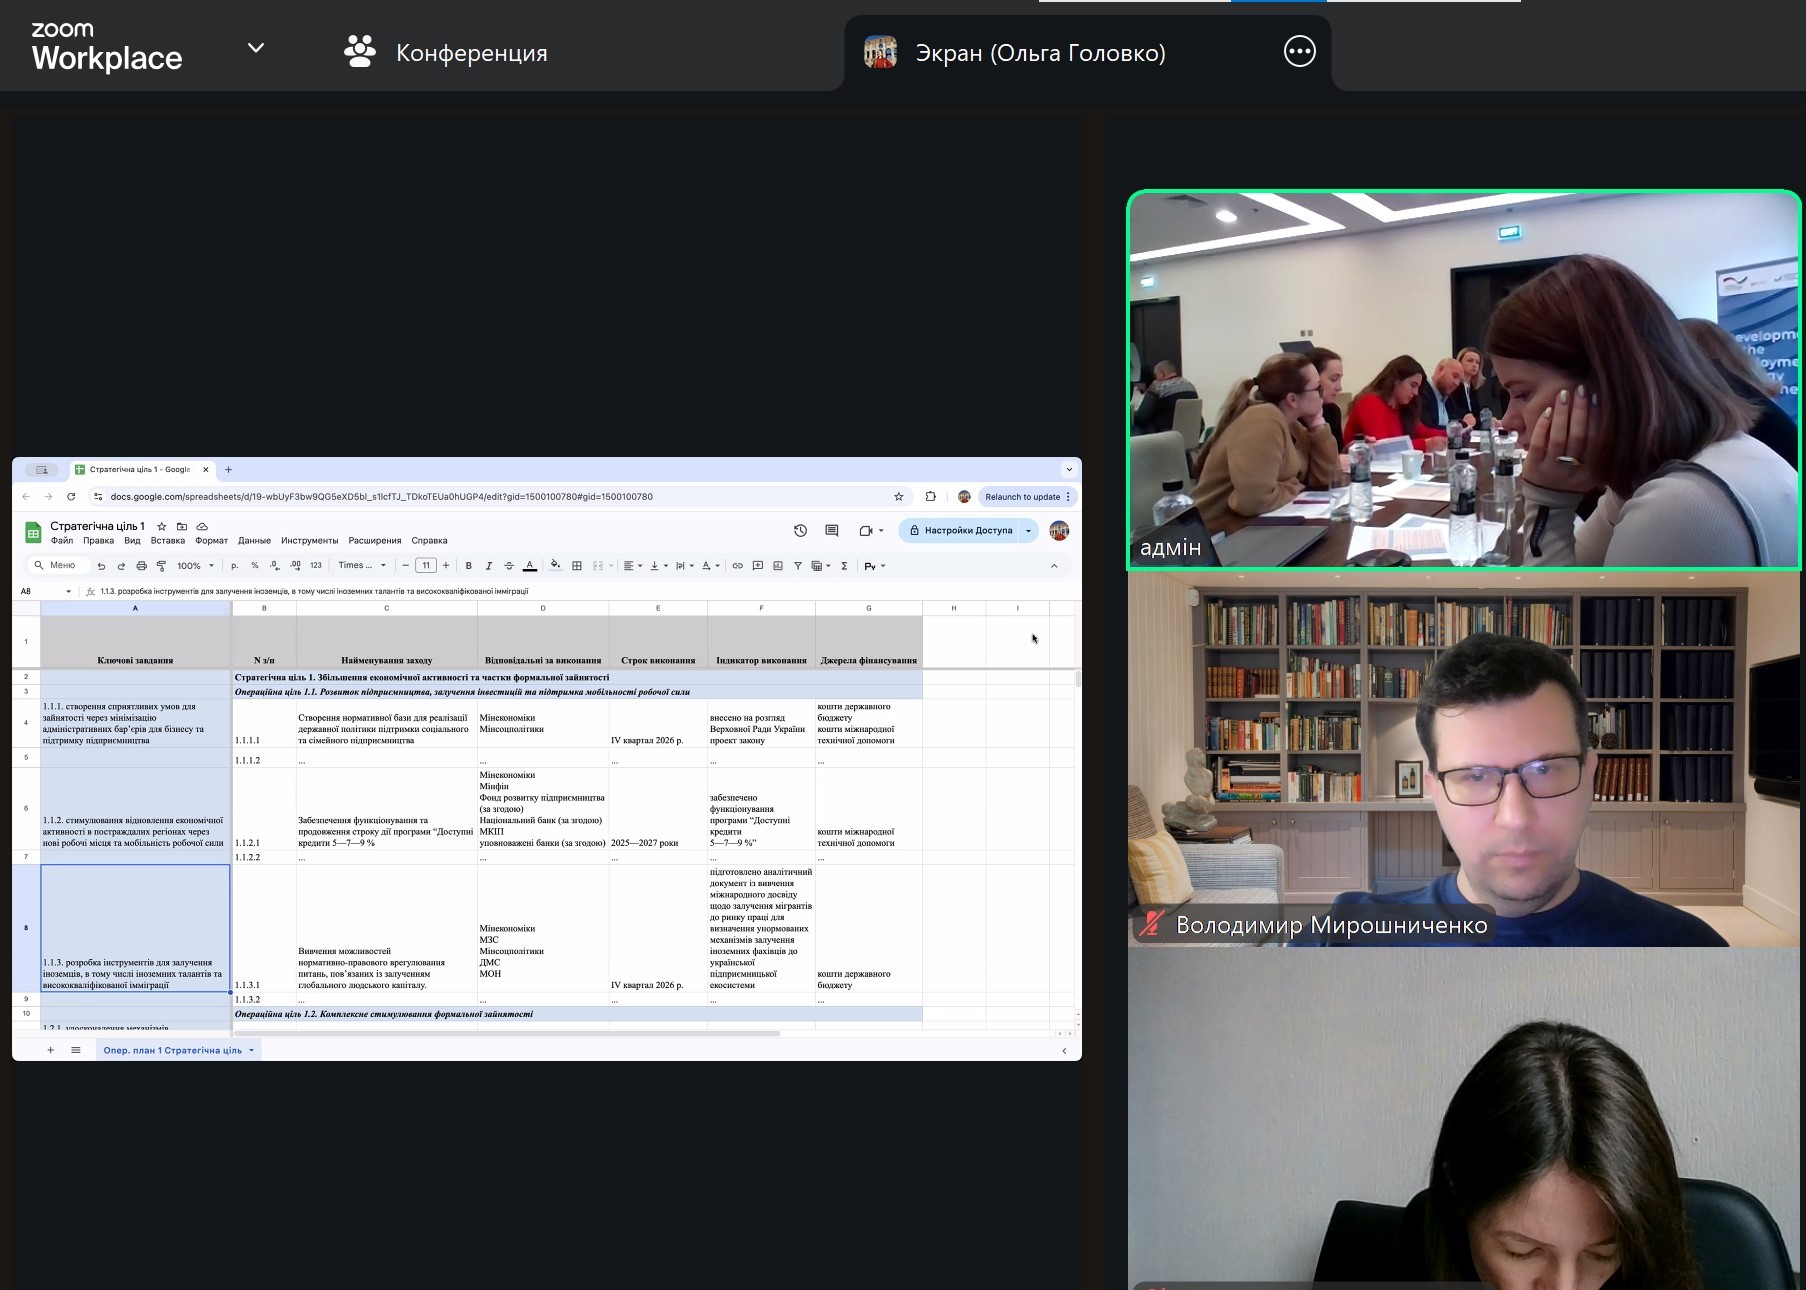1806x1290 pixels.
Task: Click the create filter icon
Action: tap(798, 566)
